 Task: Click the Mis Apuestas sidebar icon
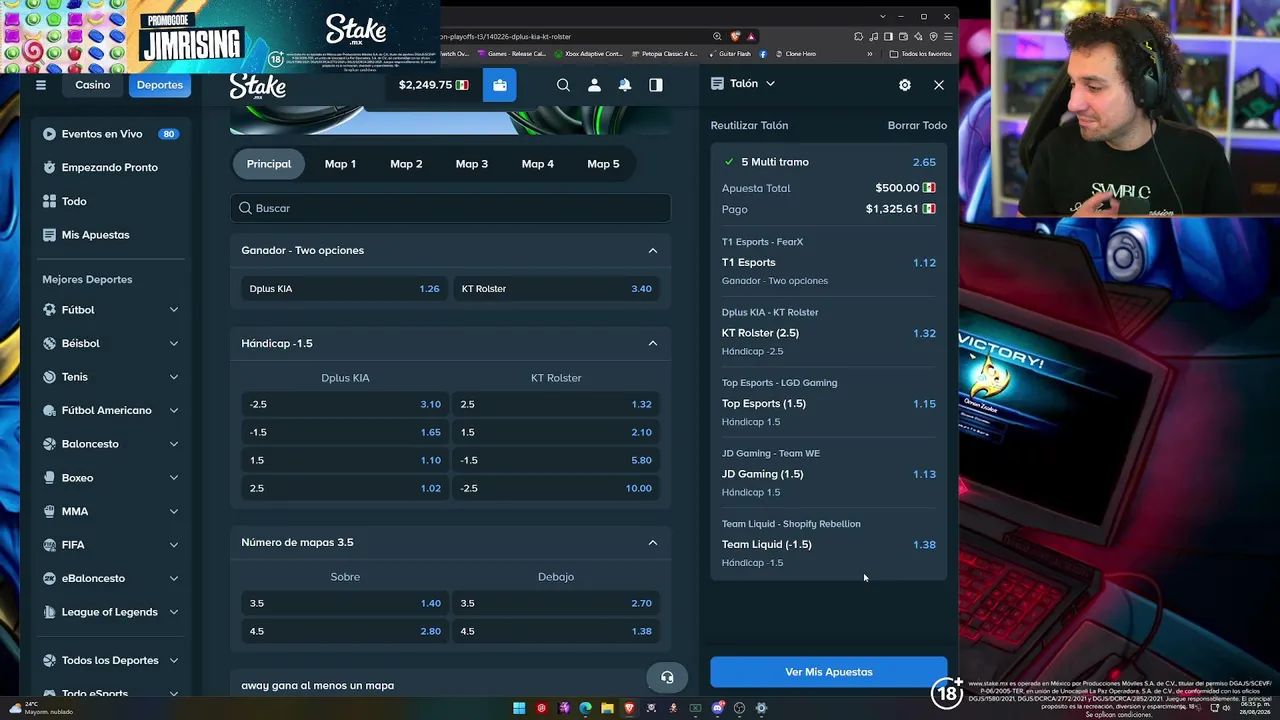49,235
